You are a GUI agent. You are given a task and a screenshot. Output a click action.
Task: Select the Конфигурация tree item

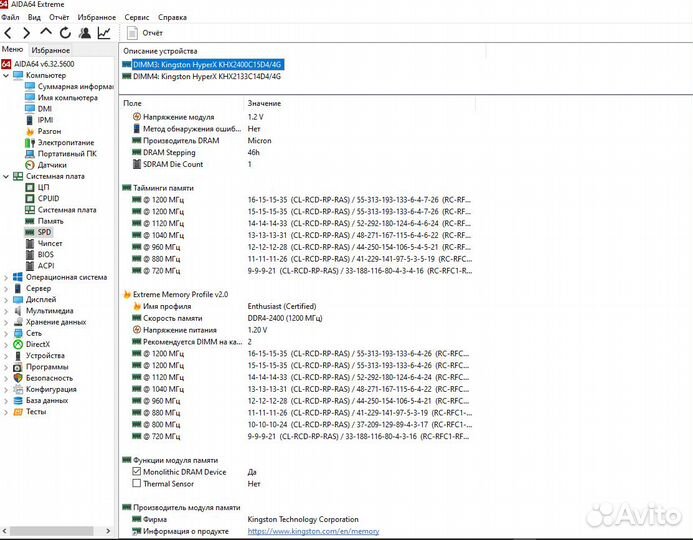point(51,389)
